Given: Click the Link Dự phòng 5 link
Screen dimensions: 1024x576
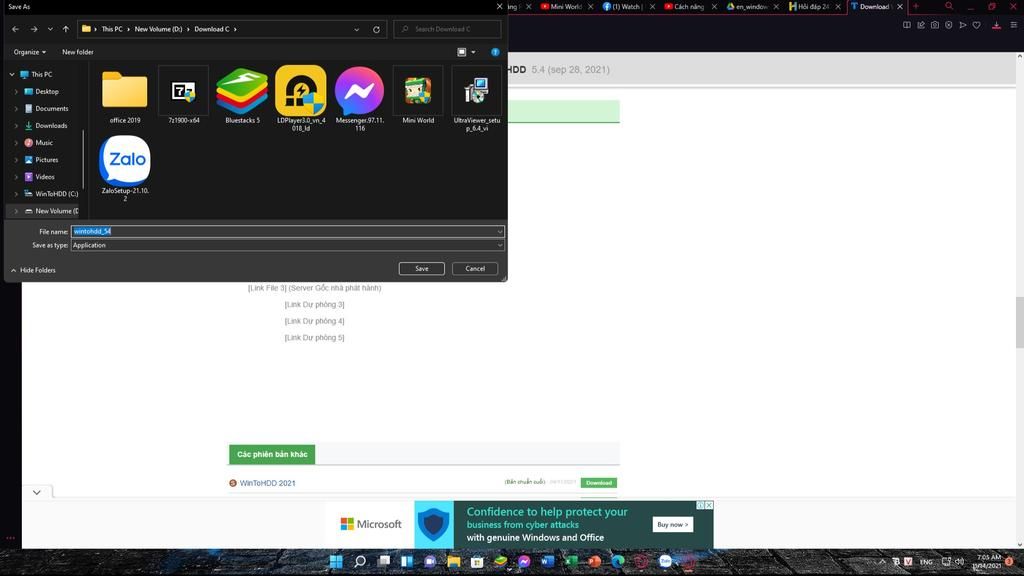Looking at the screenshot, I should pyautogui.click(x=314, y=337).
